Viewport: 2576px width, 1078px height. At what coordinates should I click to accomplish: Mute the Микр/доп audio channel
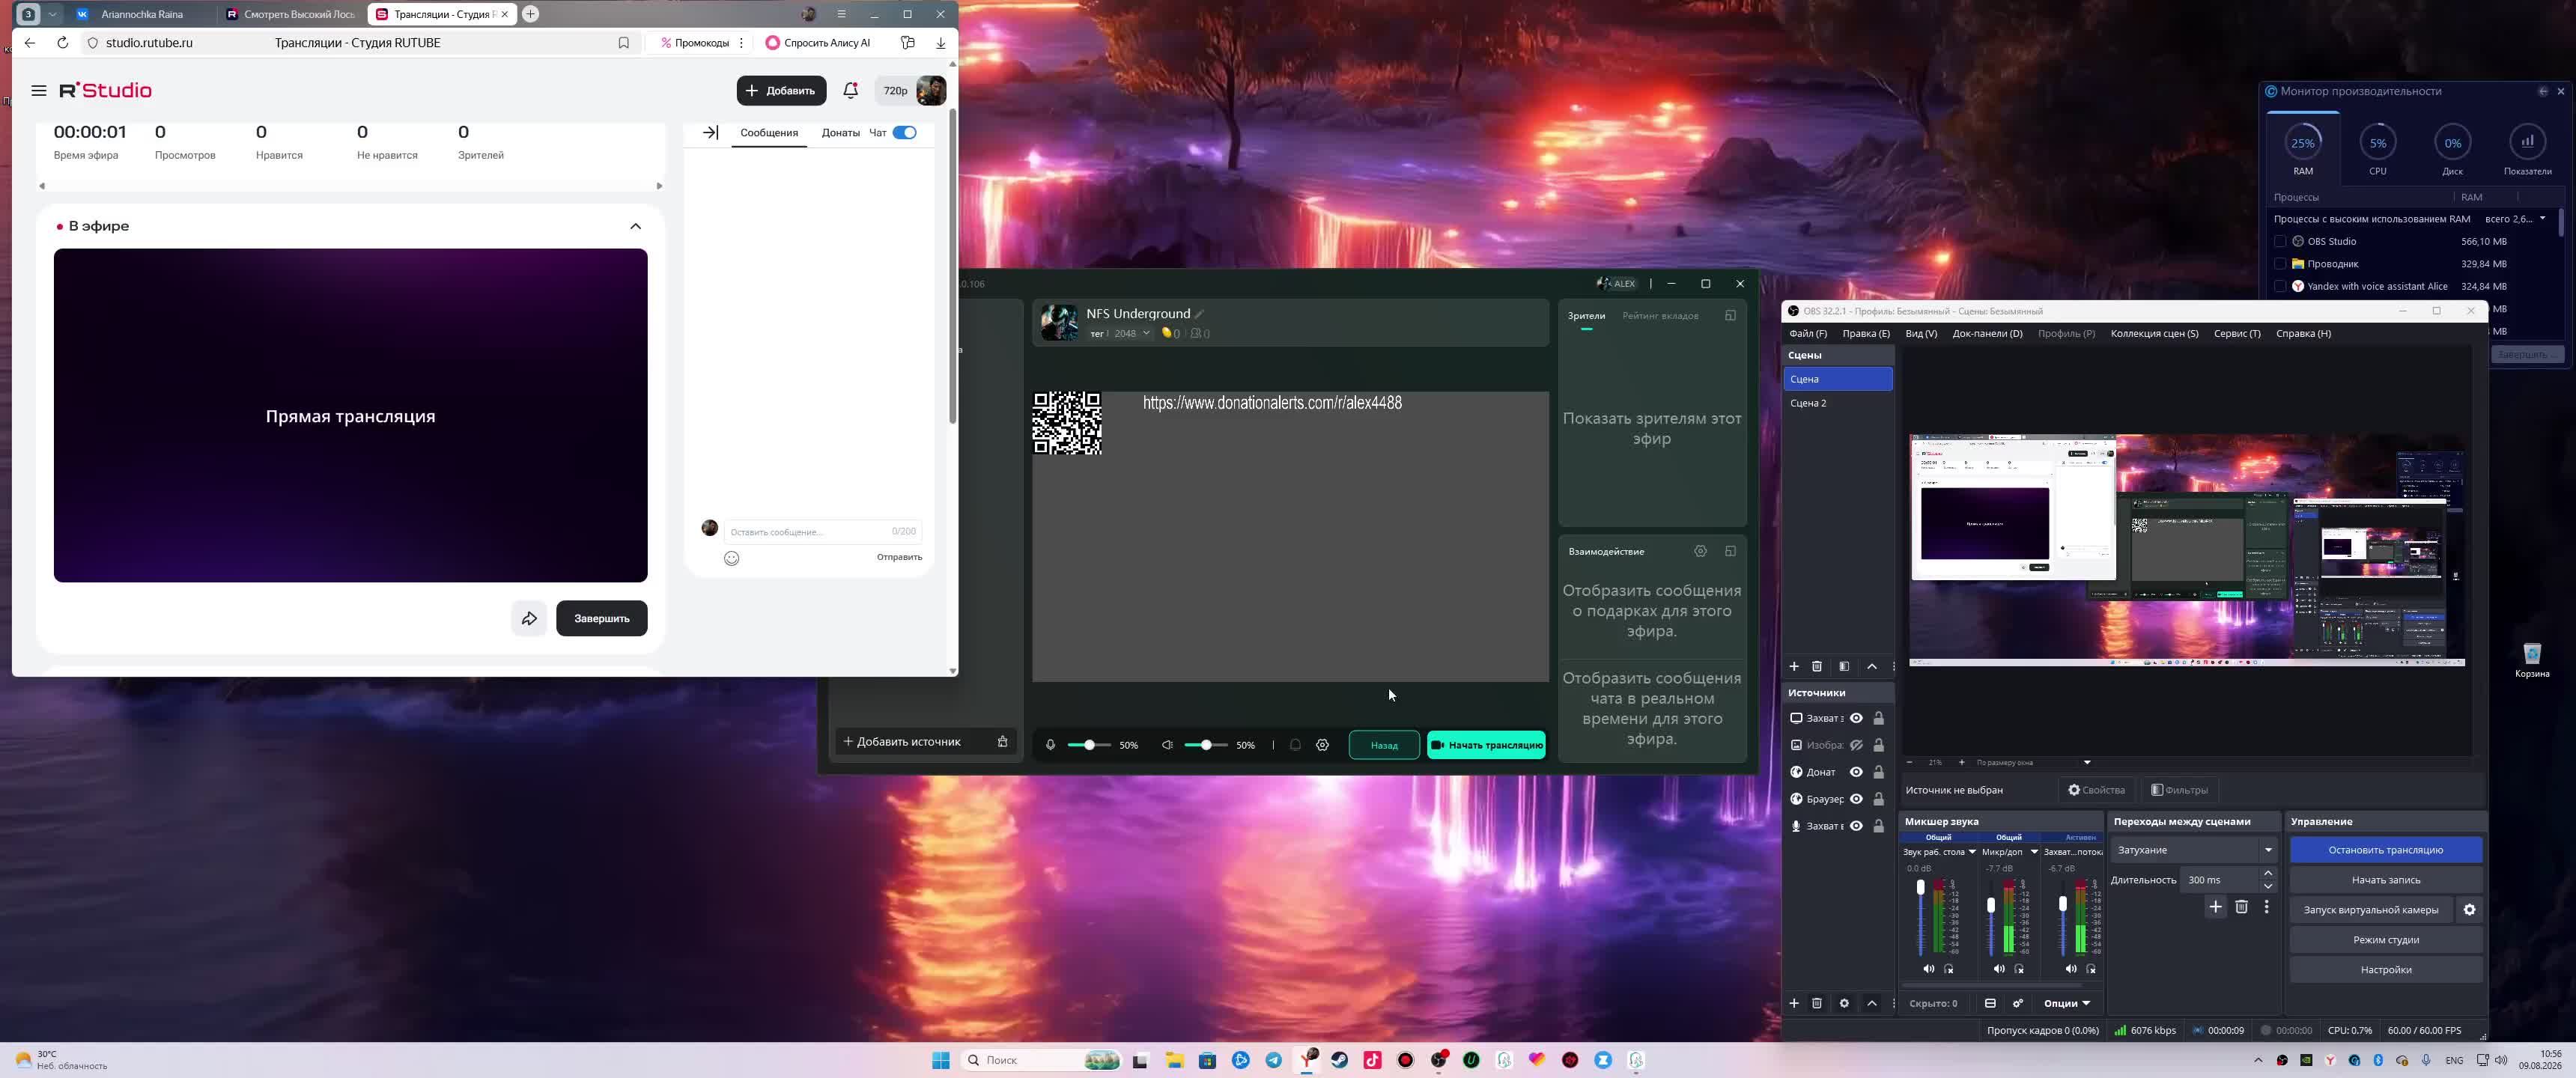(1999, 969)
